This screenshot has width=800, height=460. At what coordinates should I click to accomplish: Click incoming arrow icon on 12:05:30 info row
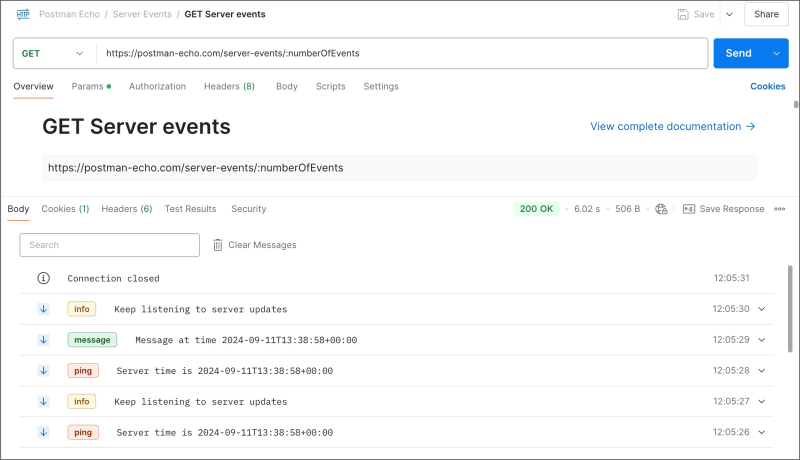[43, 309]
